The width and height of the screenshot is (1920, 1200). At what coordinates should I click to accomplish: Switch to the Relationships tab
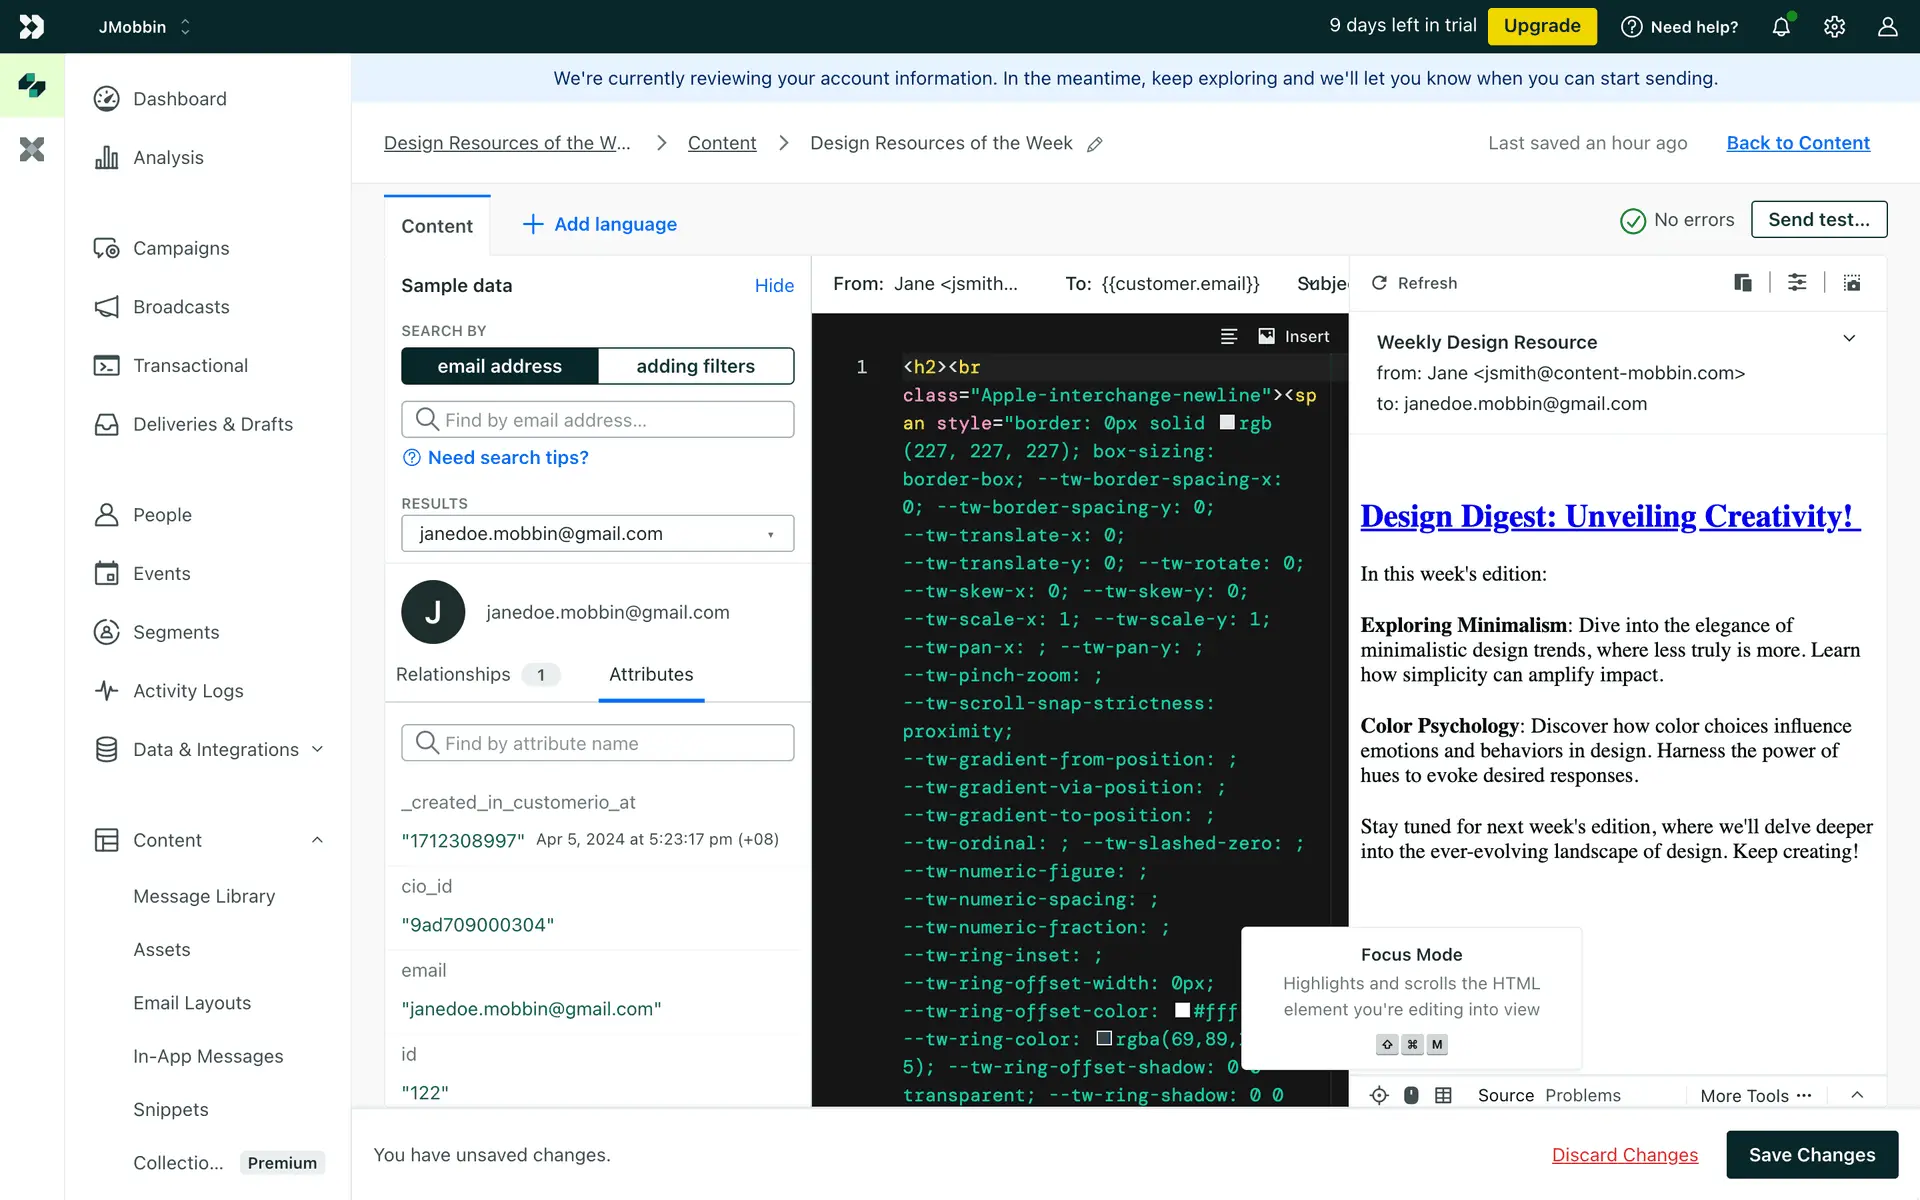pyautogui.click(x=453, y=675)
